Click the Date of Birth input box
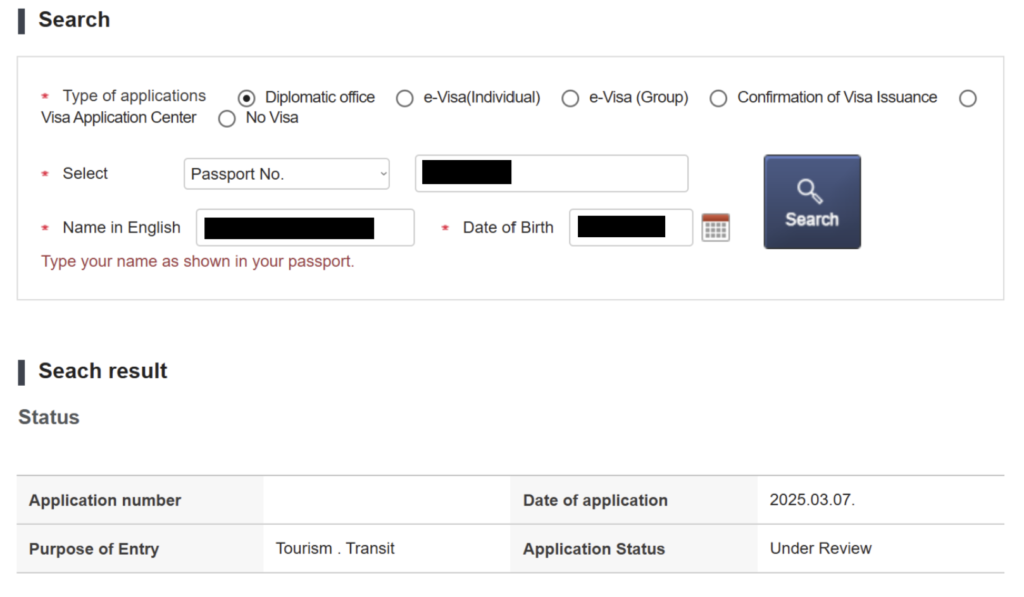 point(630,227)
